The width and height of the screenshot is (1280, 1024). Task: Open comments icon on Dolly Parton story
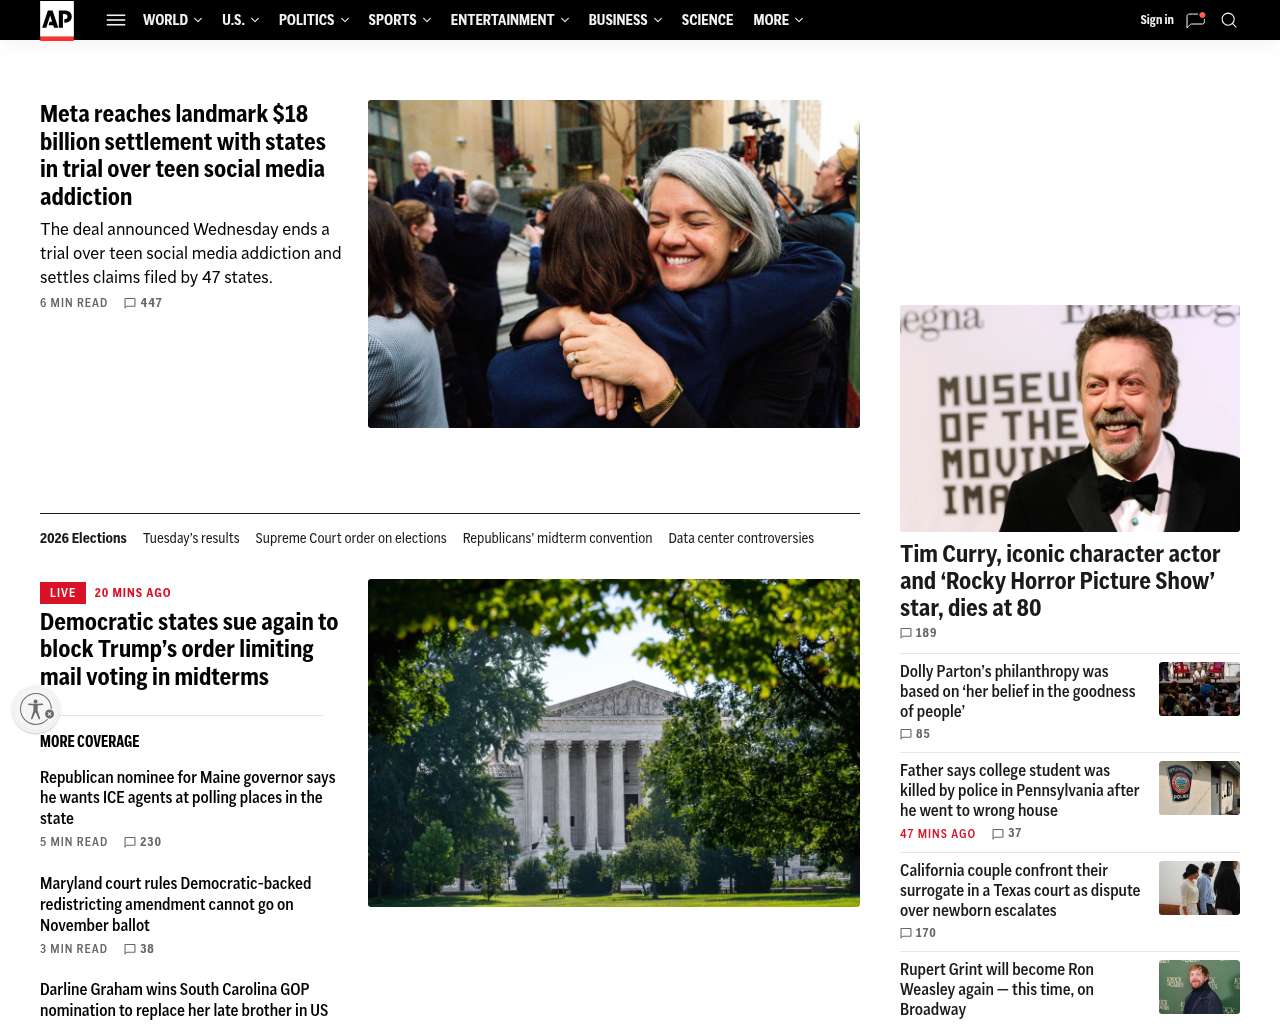(906, 734)
